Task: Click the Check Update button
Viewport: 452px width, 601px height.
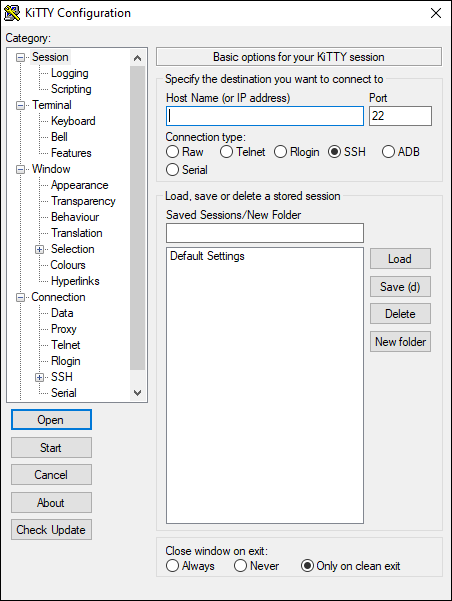Action: coord(51,530)
